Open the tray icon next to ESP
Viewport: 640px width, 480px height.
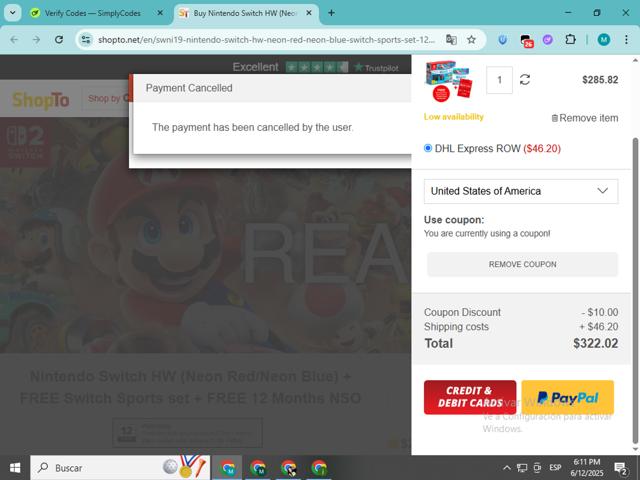pyautogui.click(x=537, y=468)
